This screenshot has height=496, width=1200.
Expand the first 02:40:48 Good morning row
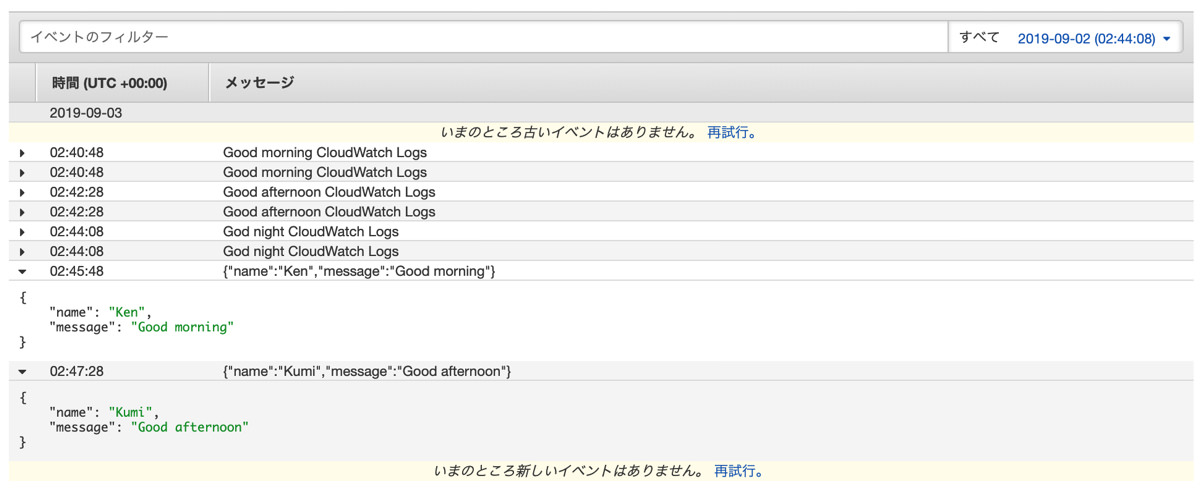(x=23, y=153)
